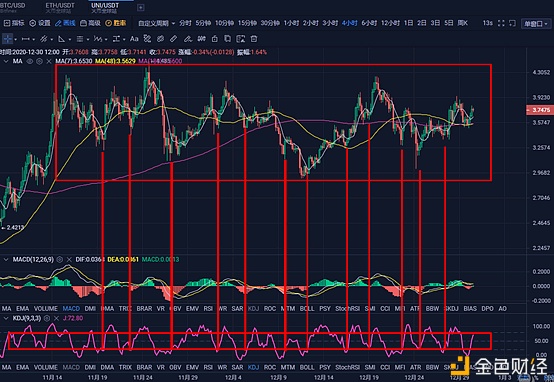Open KDJ indicator settings gear
The image size is (554, 382).
coord(47,318)
